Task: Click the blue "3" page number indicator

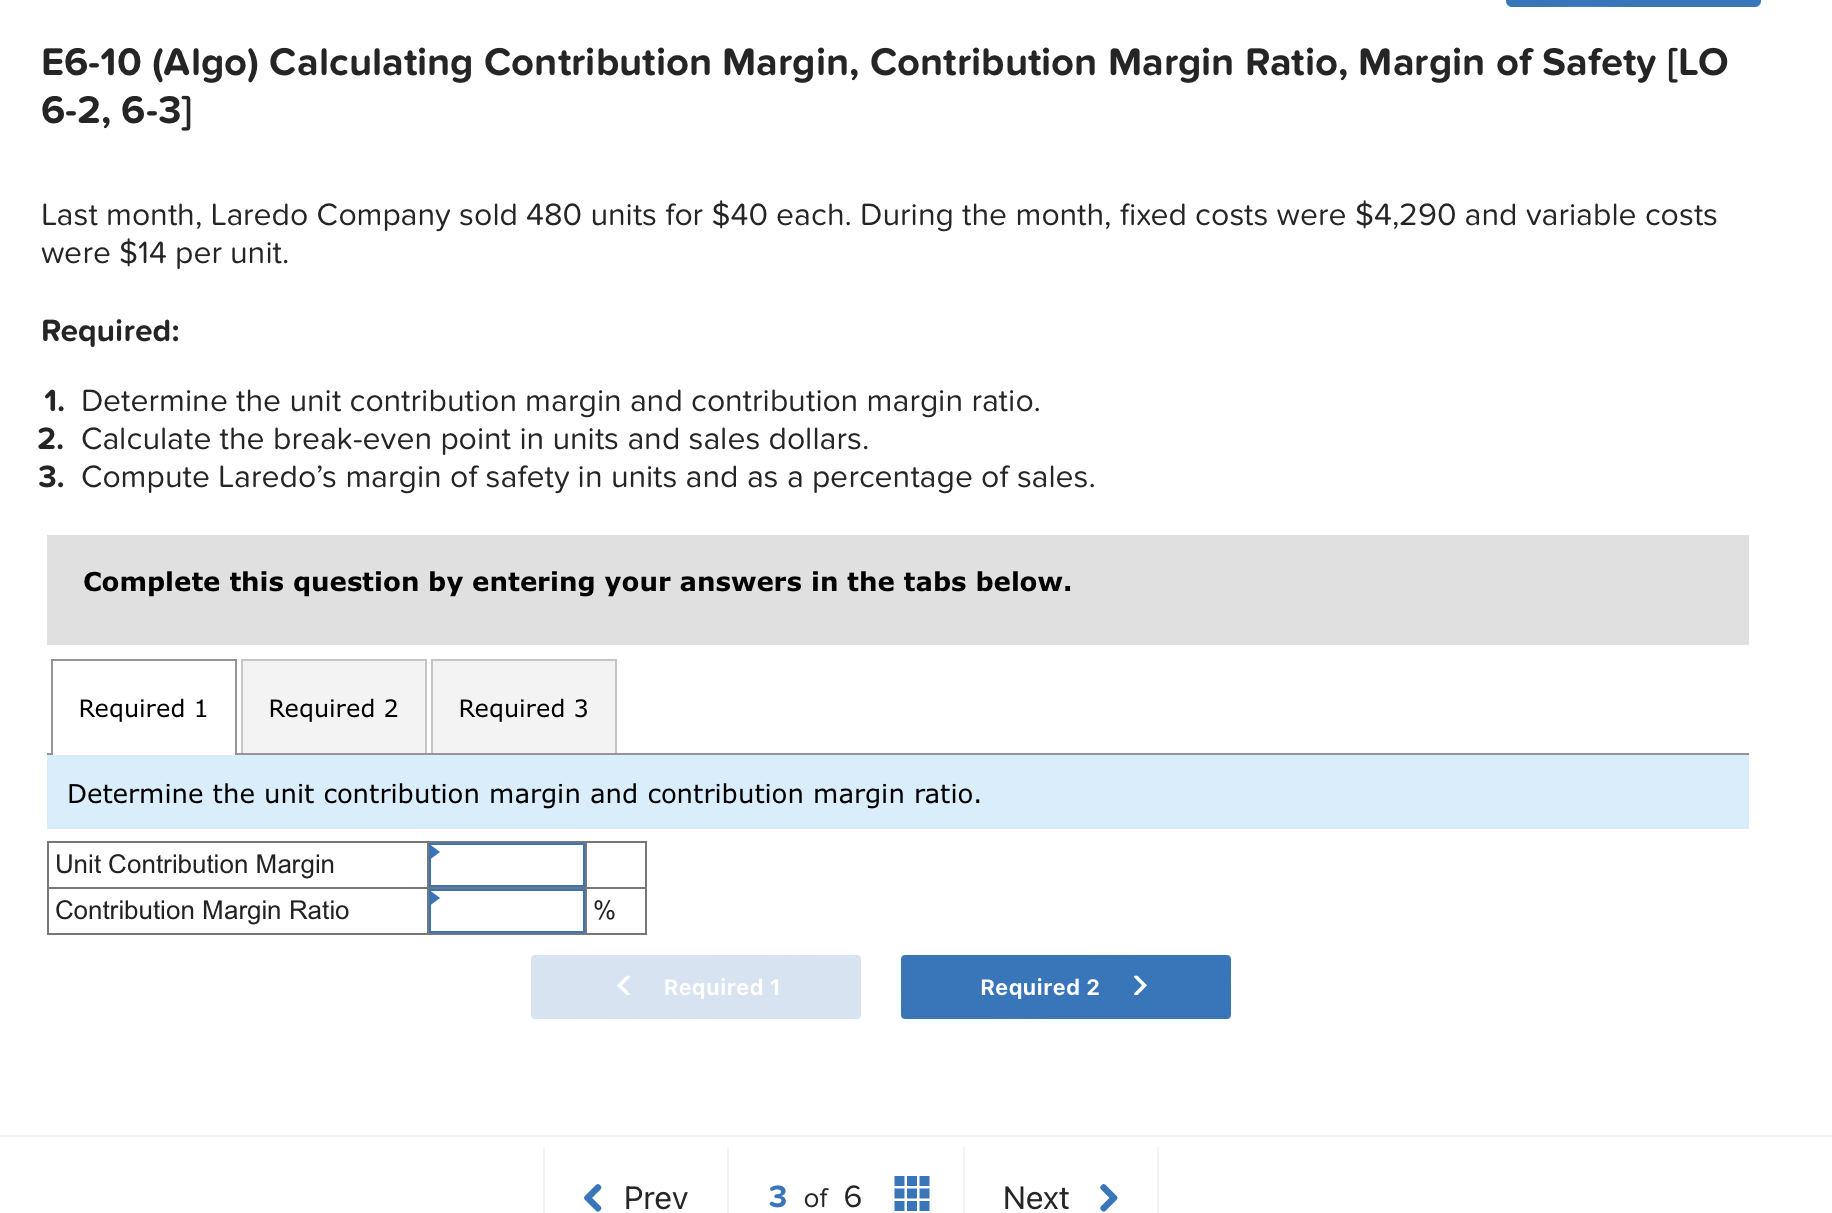Action: click(776, 1196)
